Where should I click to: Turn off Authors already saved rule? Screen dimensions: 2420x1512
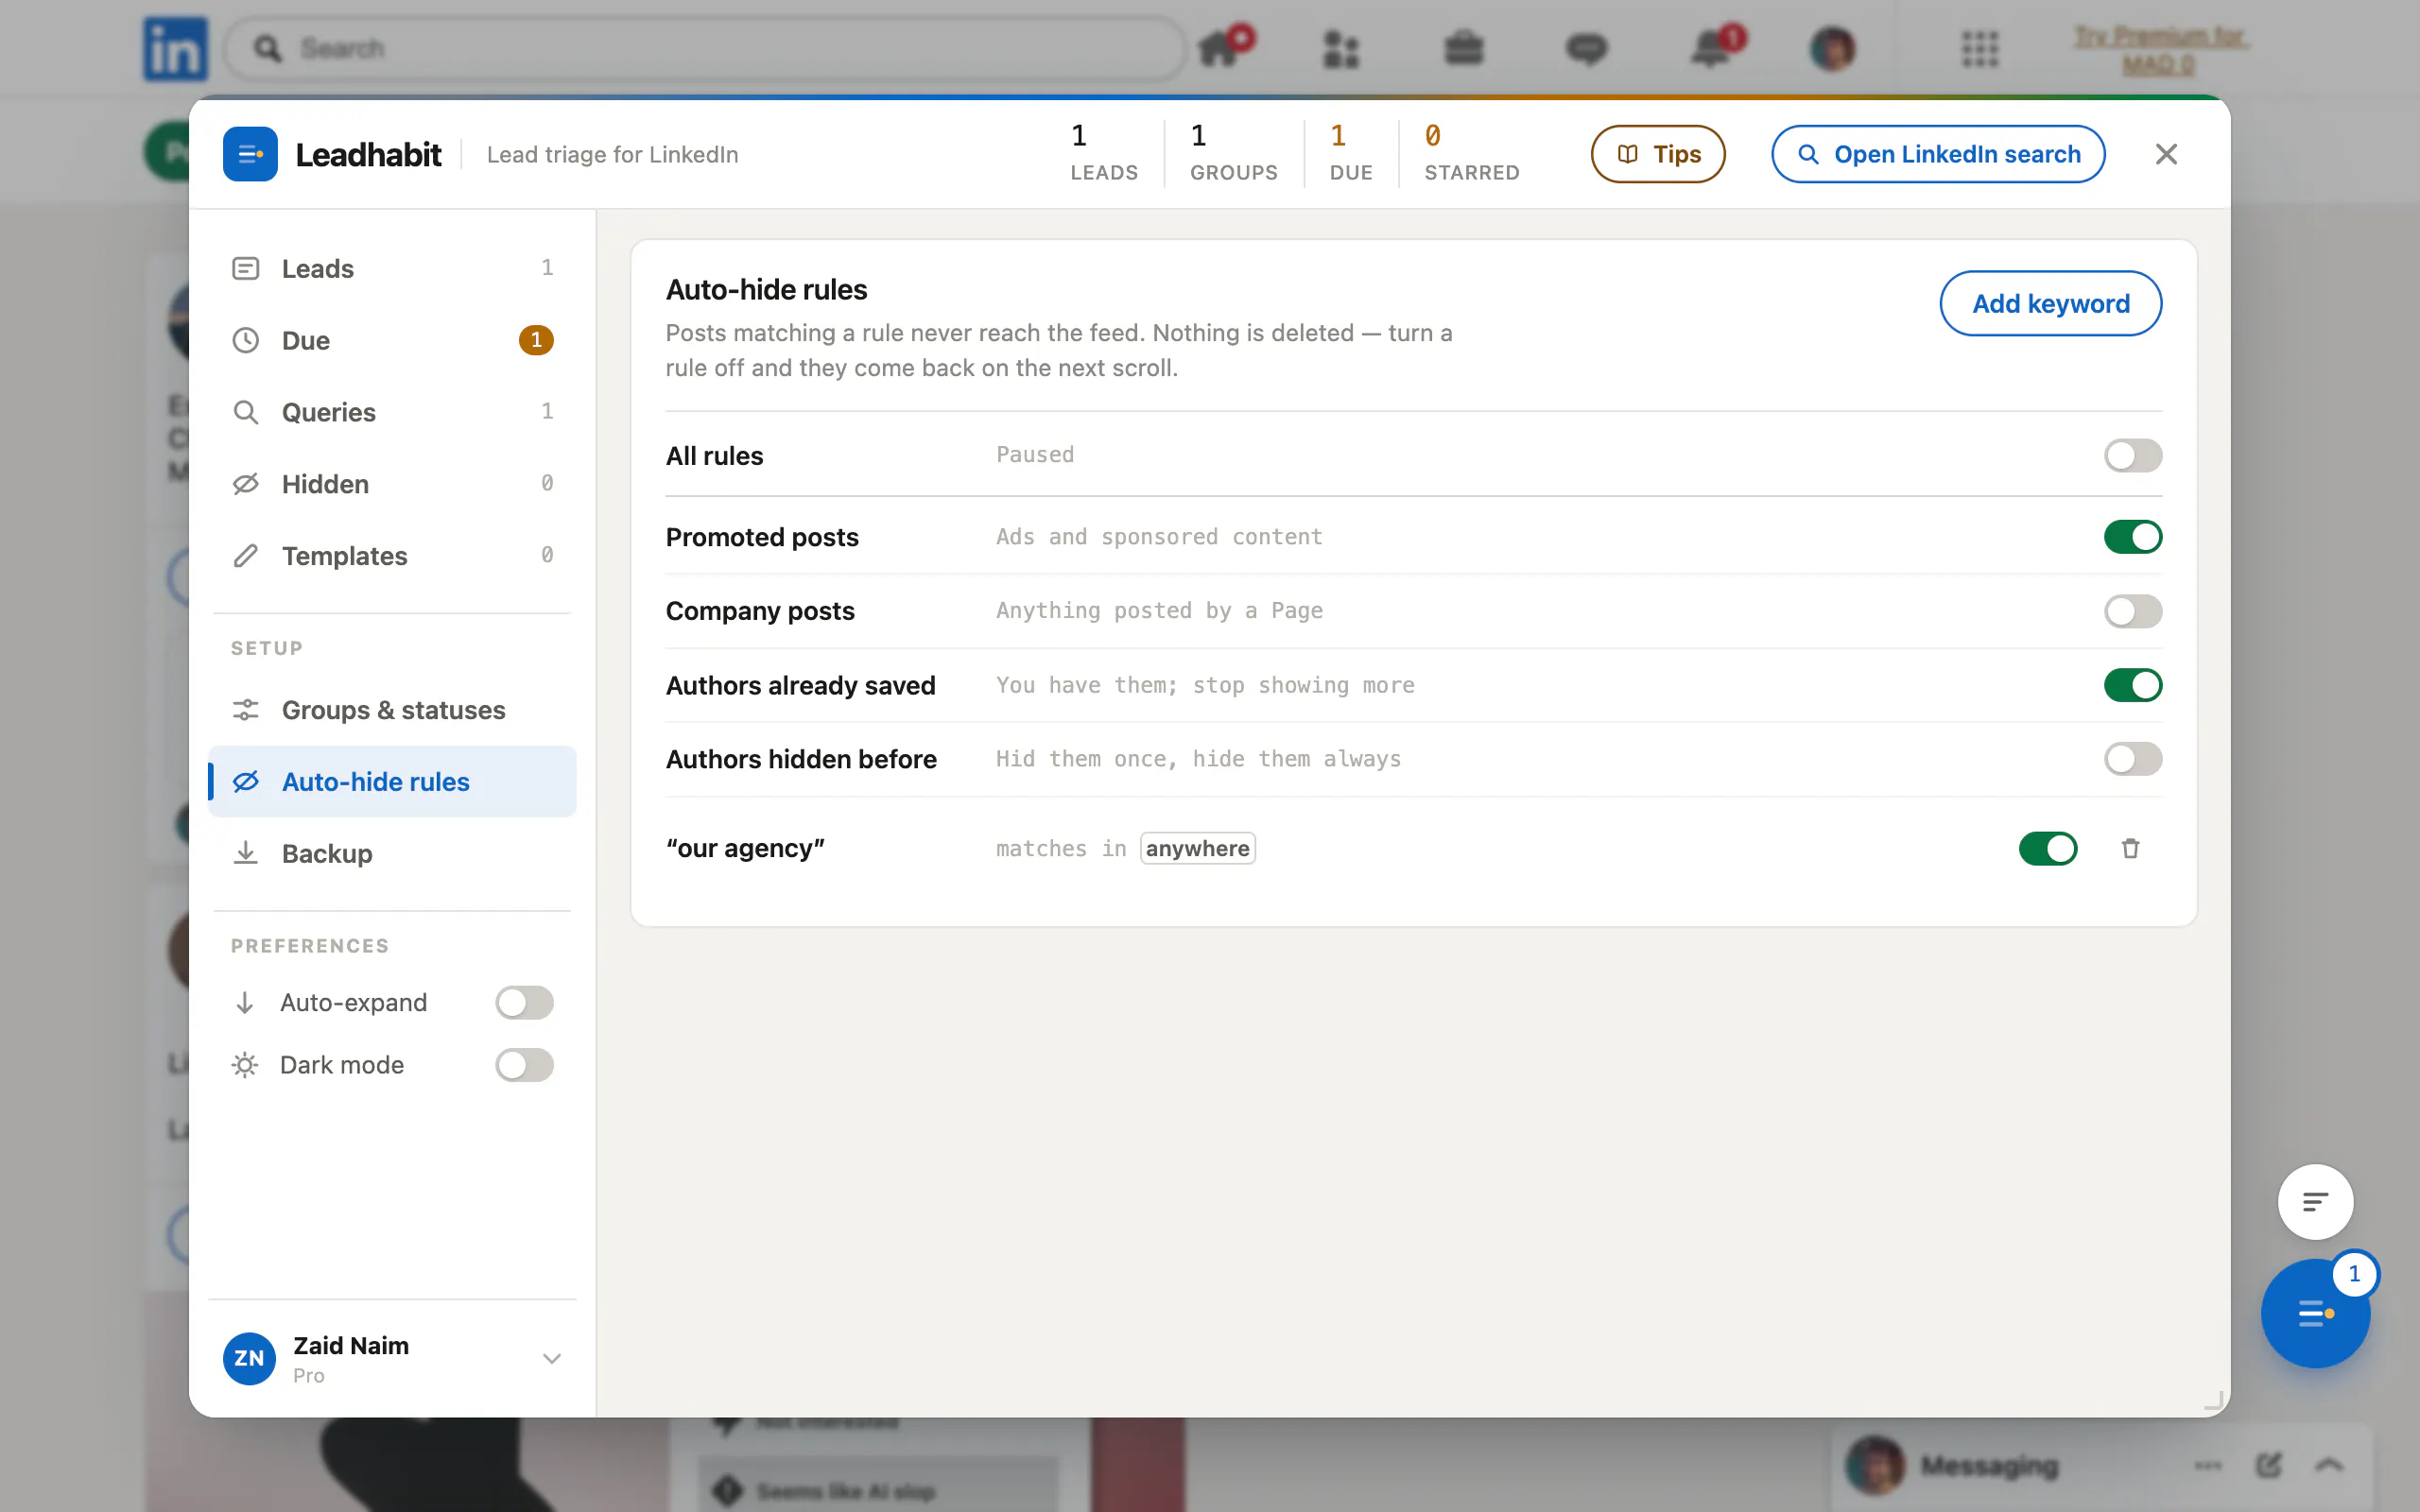coord(2133,685)
